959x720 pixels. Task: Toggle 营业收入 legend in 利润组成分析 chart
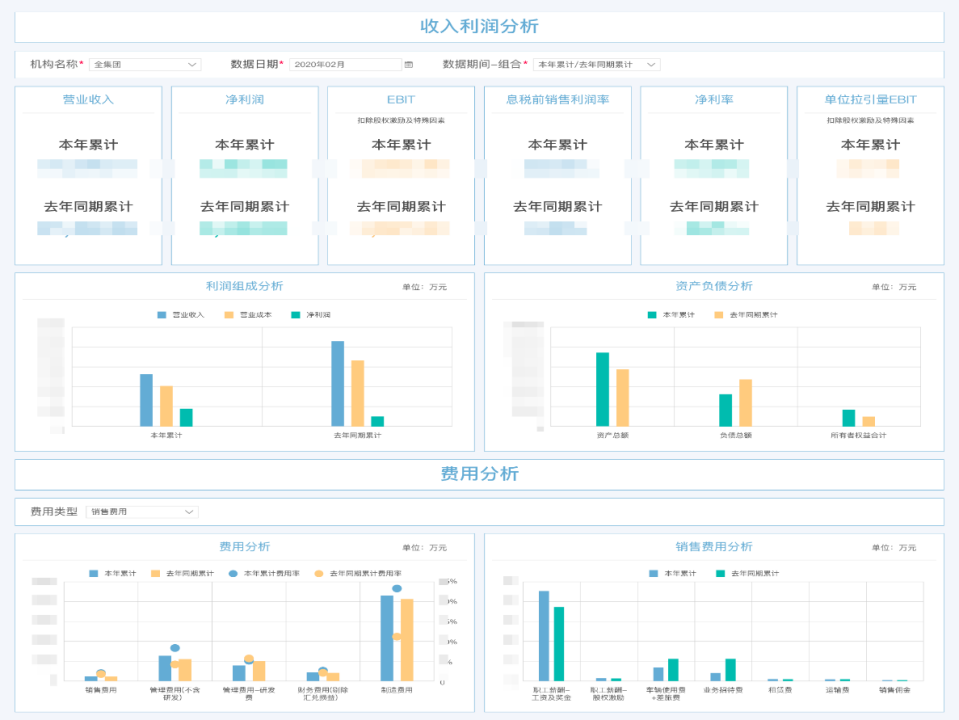pos(162,315)
